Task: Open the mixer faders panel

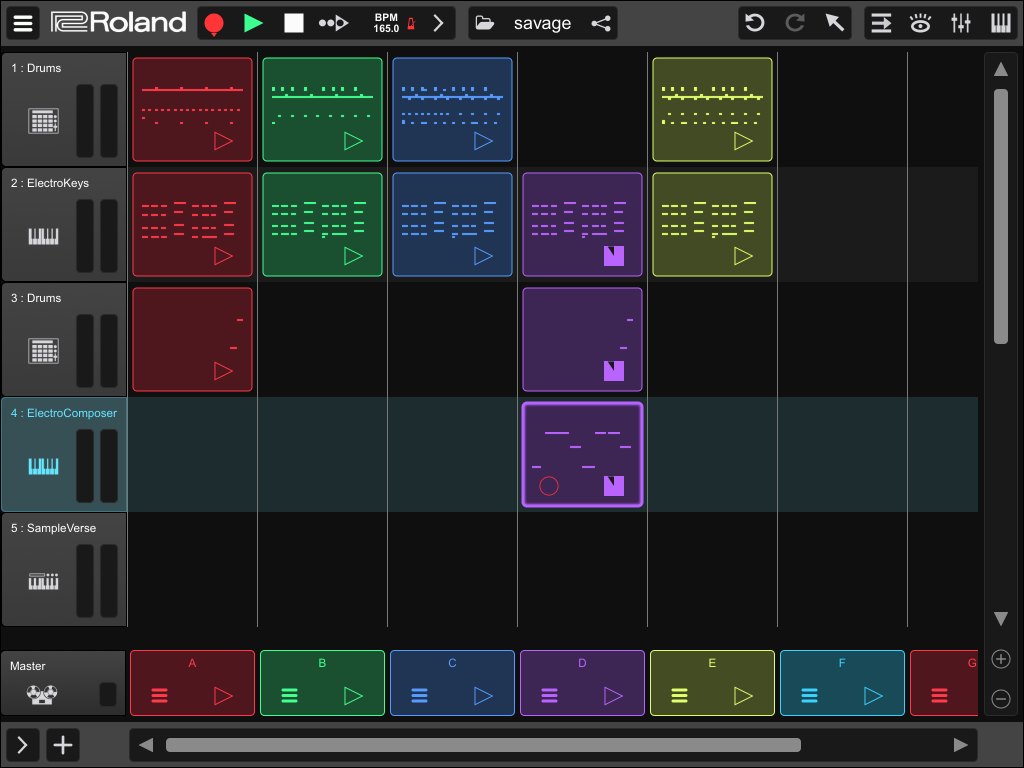Action: (961, 24)
